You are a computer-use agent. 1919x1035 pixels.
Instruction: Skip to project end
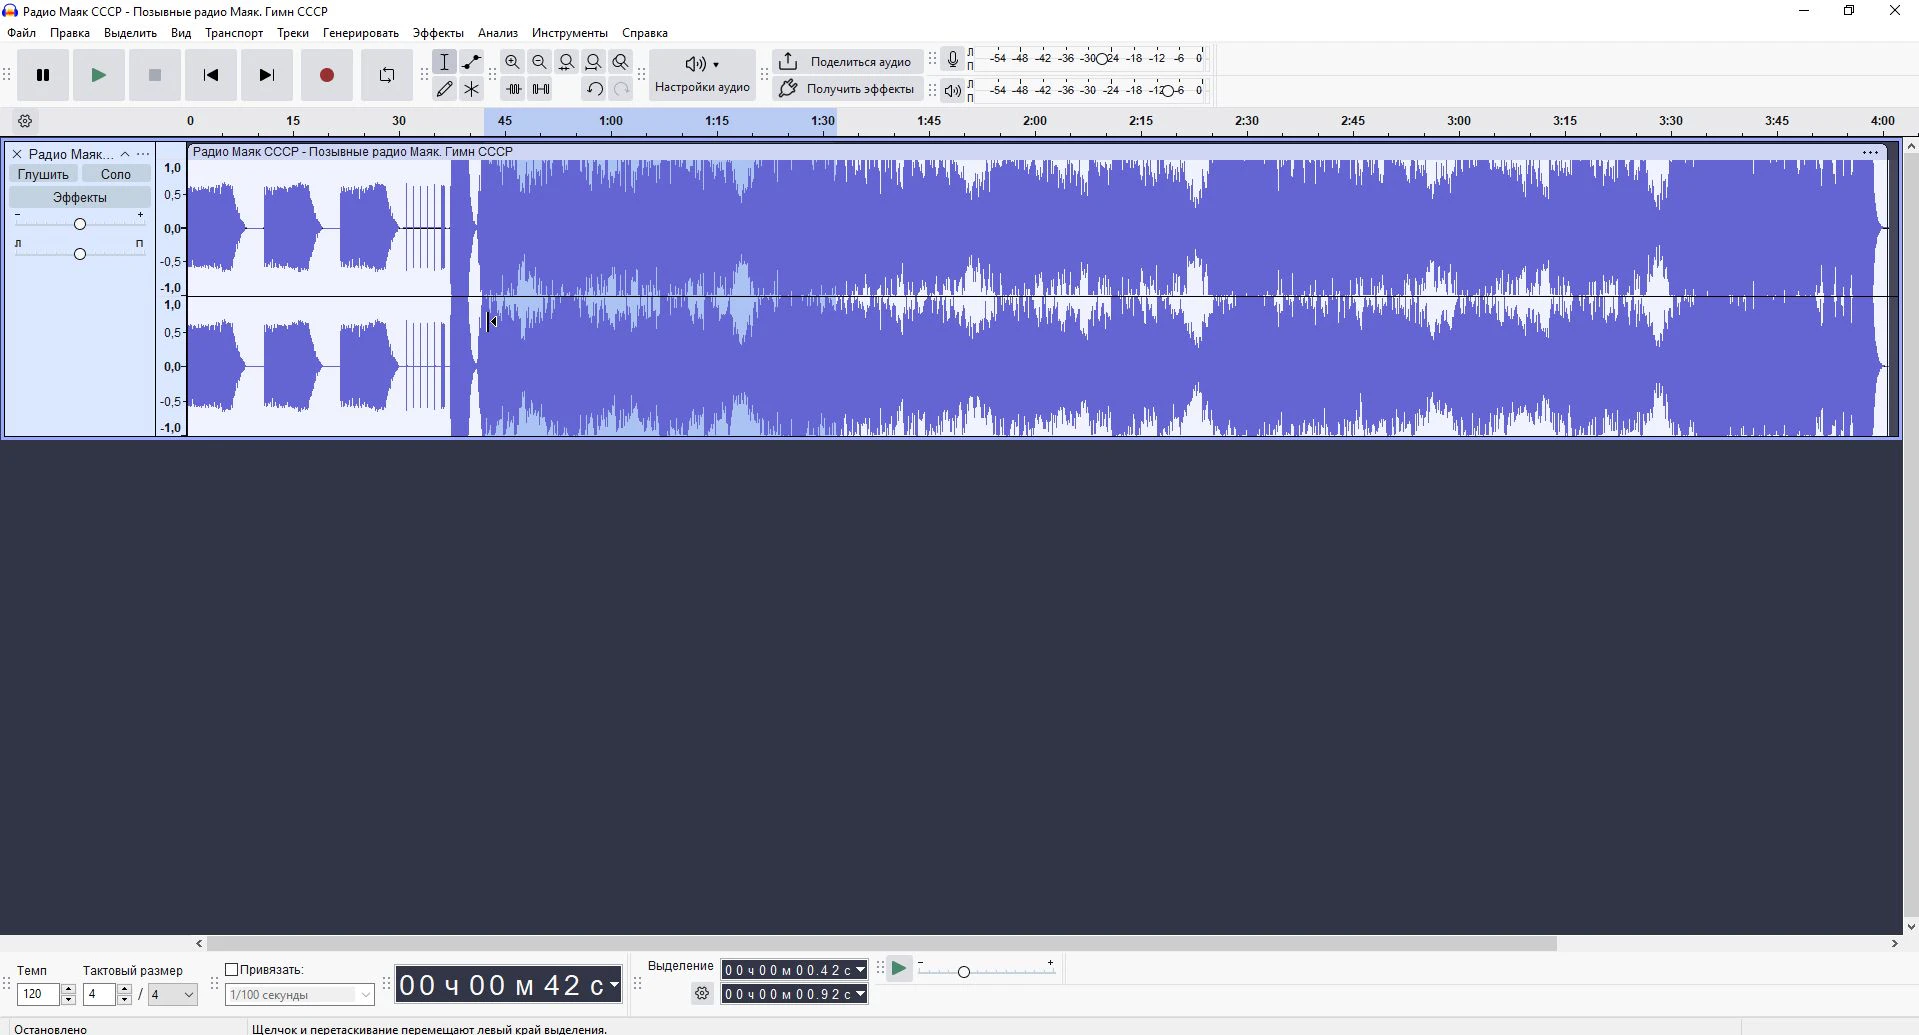click(x=267, y=75)
